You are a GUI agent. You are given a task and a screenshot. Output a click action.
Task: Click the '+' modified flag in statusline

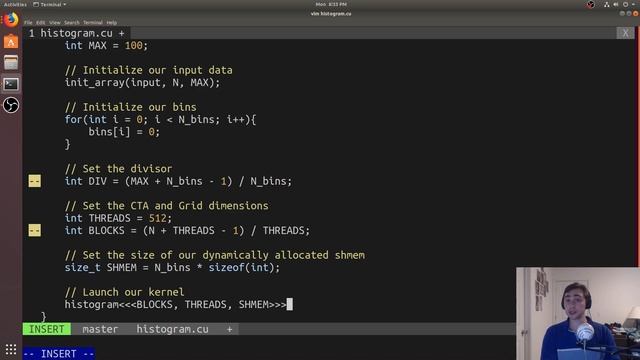(x=229, y=329)
